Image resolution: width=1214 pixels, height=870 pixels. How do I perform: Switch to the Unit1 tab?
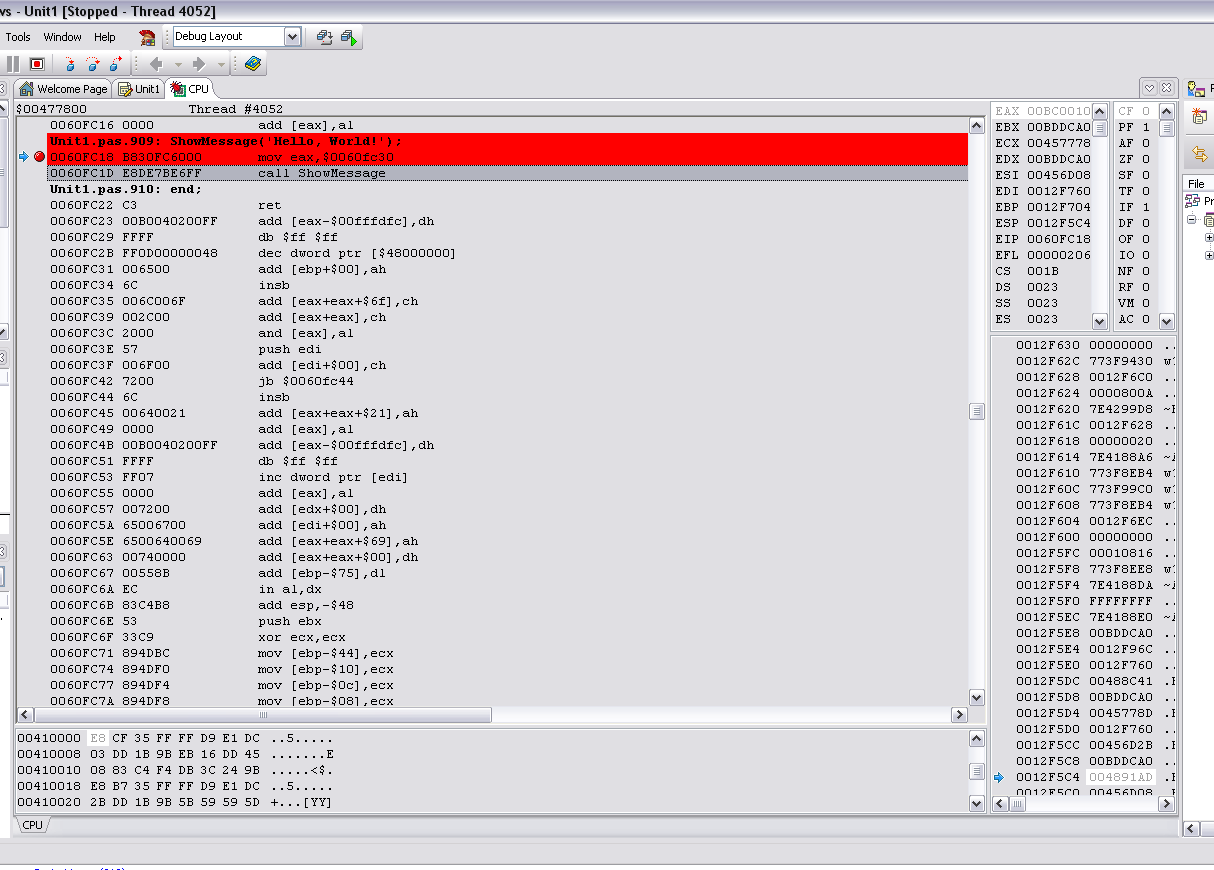click(139, 89)
